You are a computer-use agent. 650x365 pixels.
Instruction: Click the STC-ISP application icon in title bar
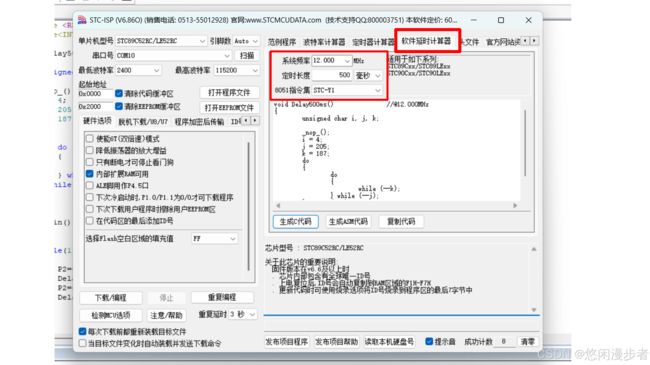pyautogui.click(x=82, y=20)
